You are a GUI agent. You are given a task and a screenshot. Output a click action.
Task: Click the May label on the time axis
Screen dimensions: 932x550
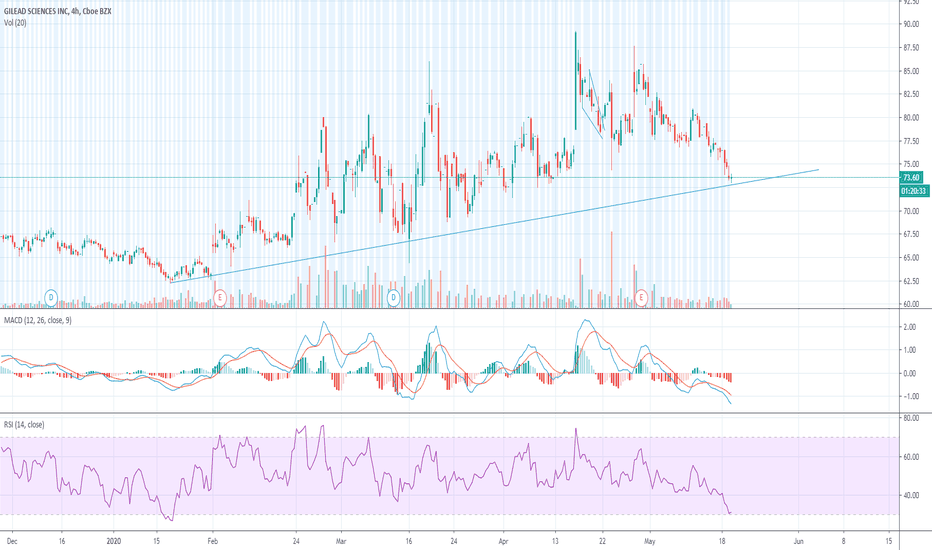[650, 541]
